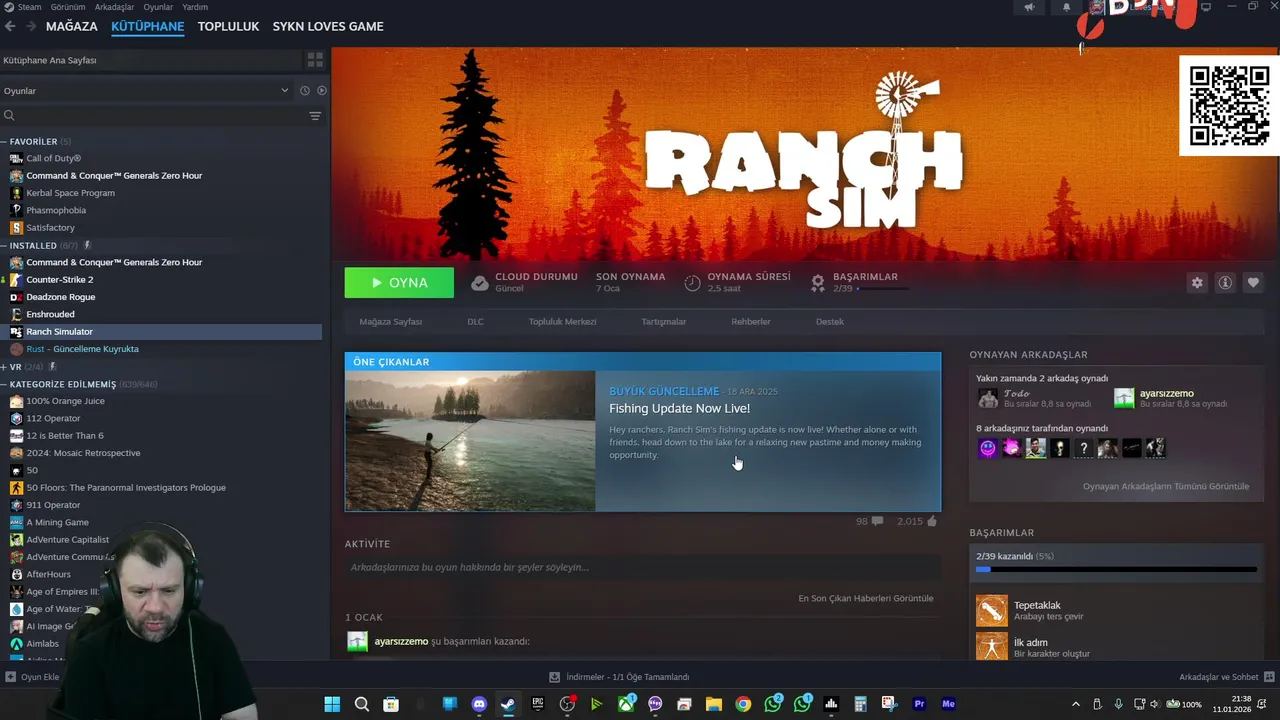Open the Tepetaklak achievement icon
This screenshot has width=1280, height=720.
(992, 611)
